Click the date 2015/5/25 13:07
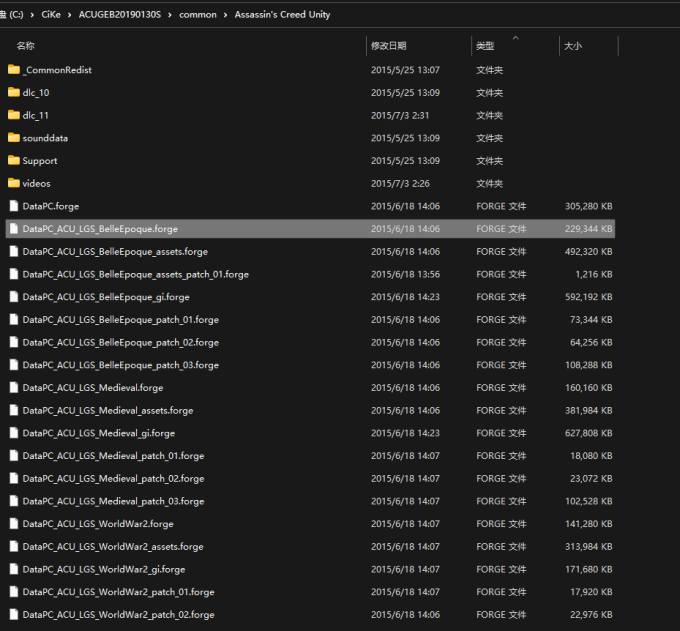The image size is (680, 631). tap(405, 70)
